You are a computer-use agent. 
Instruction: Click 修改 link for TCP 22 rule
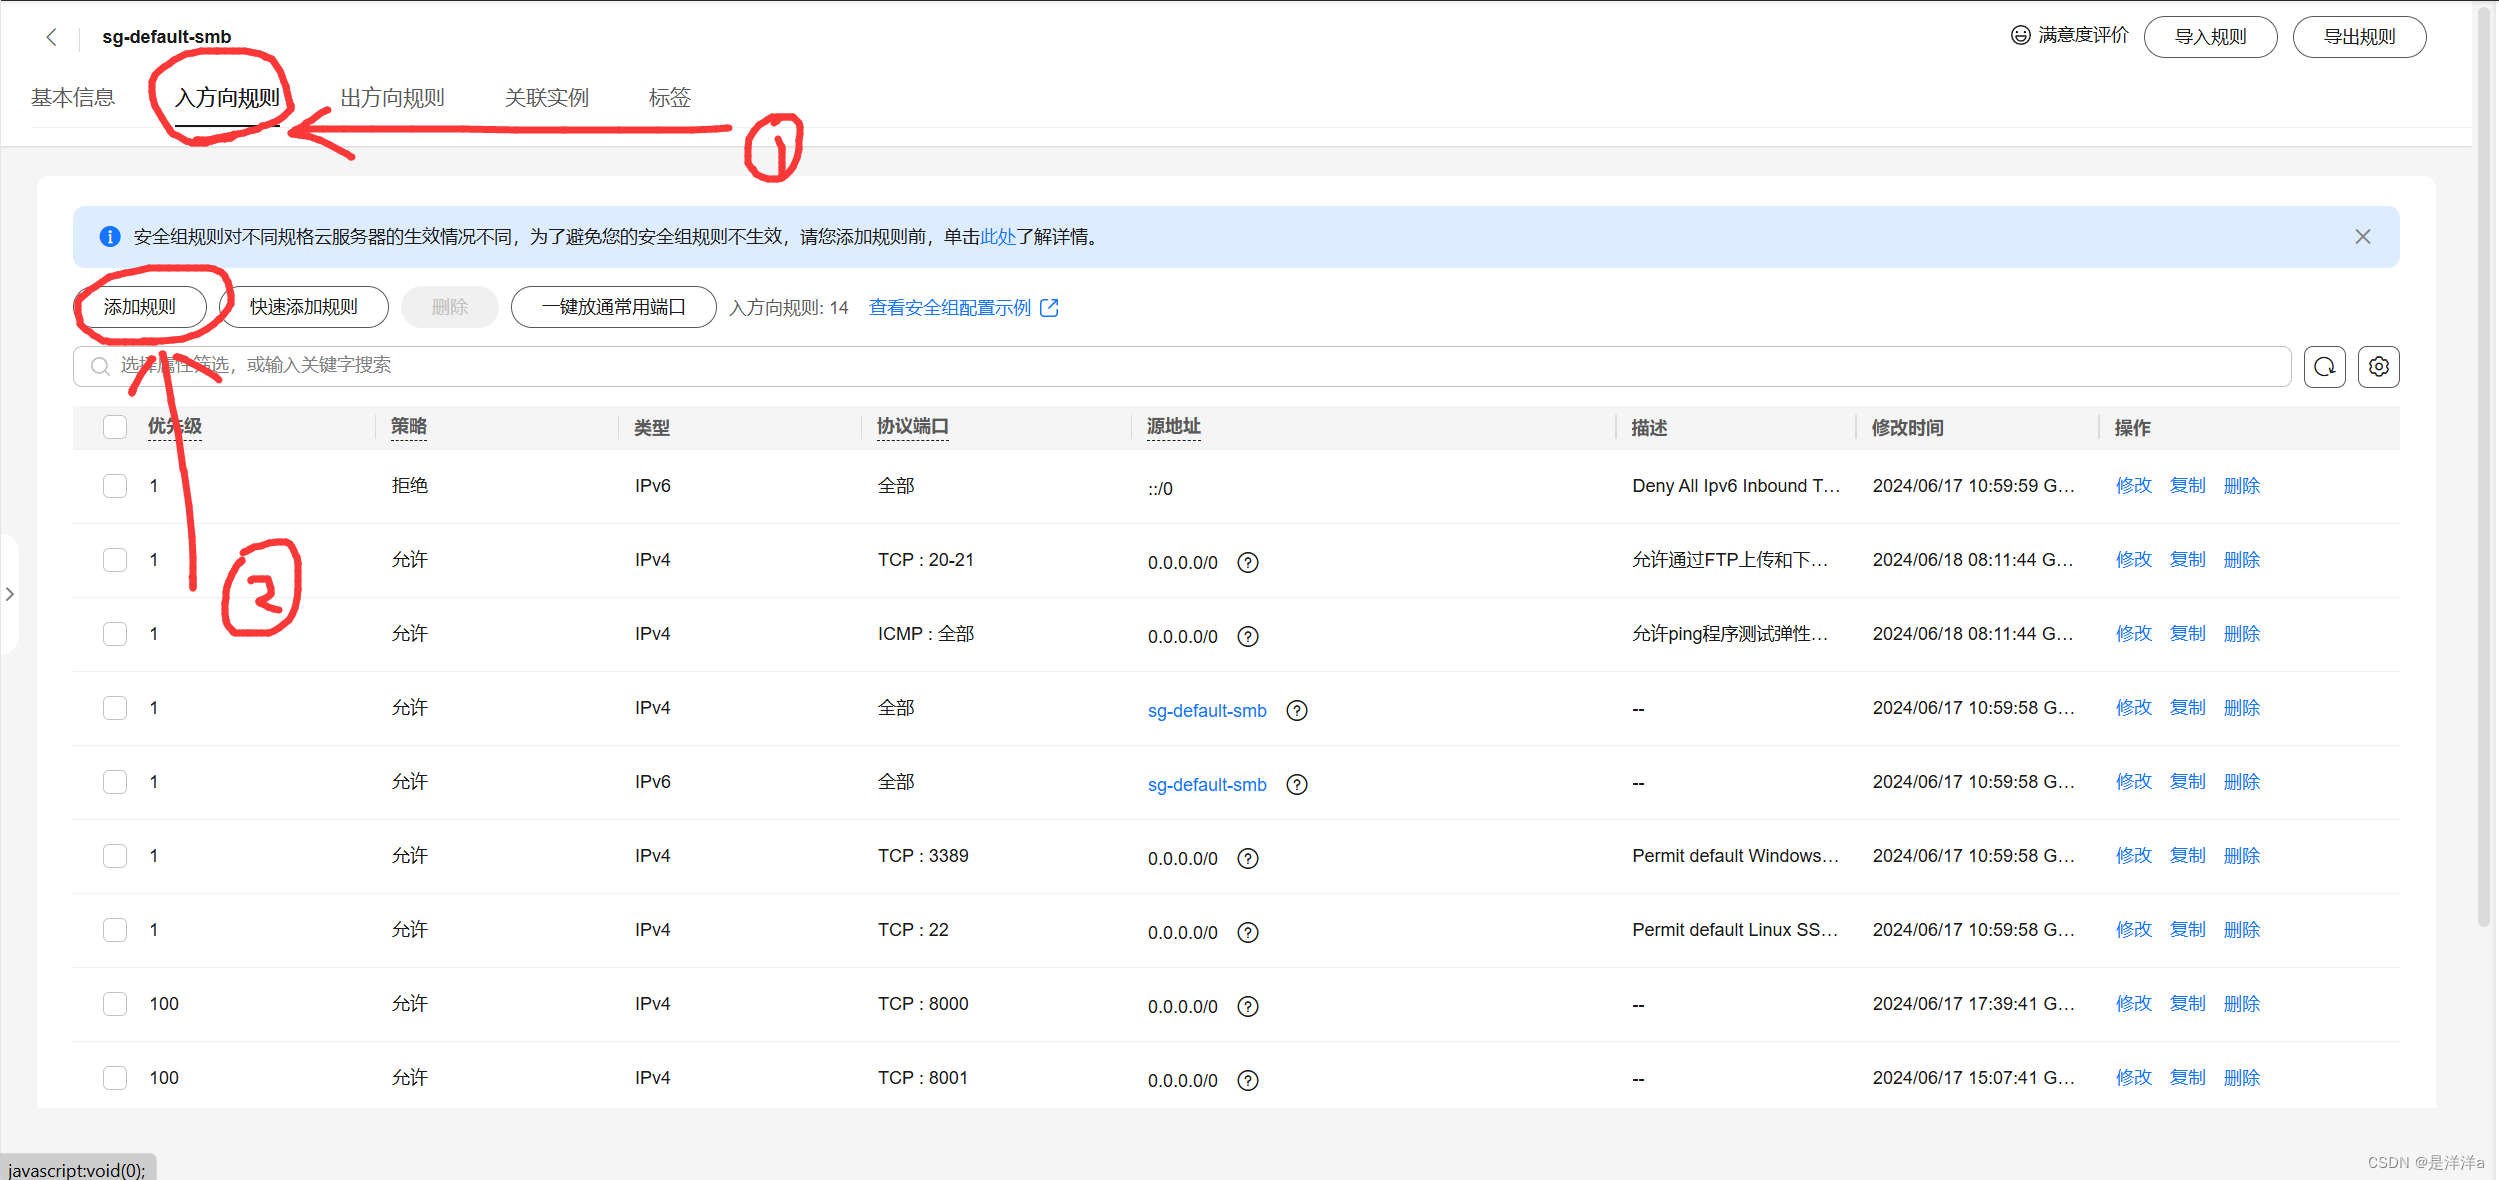coord(2132,930)
